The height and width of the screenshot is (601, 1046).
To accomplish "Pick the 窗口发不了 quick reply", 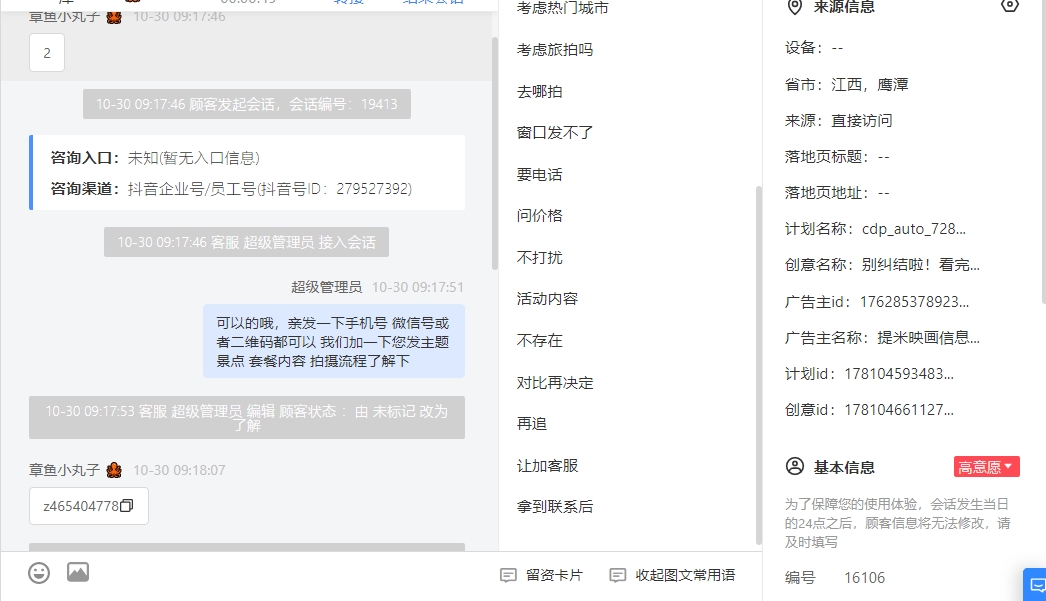I will pyautogui.click(x=555, y=133).
